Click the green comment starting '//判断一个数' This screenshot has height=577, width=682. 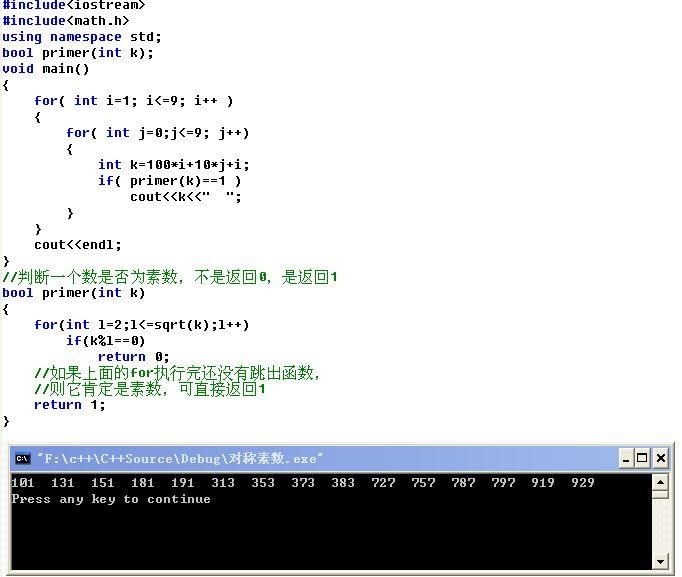click(170, 277)
